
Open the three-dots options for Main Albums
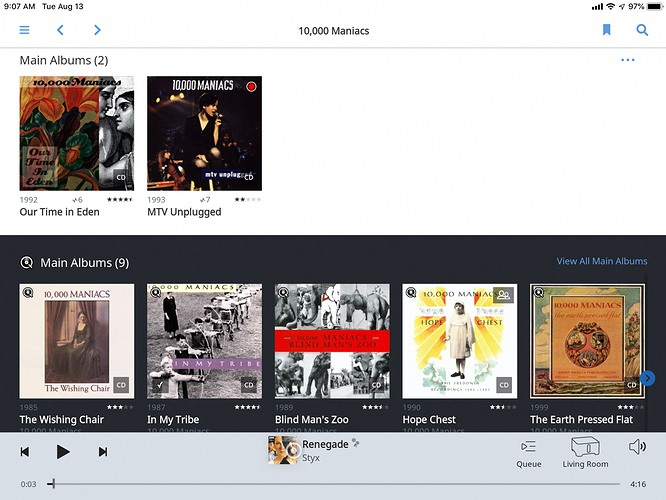coord(628,60)
